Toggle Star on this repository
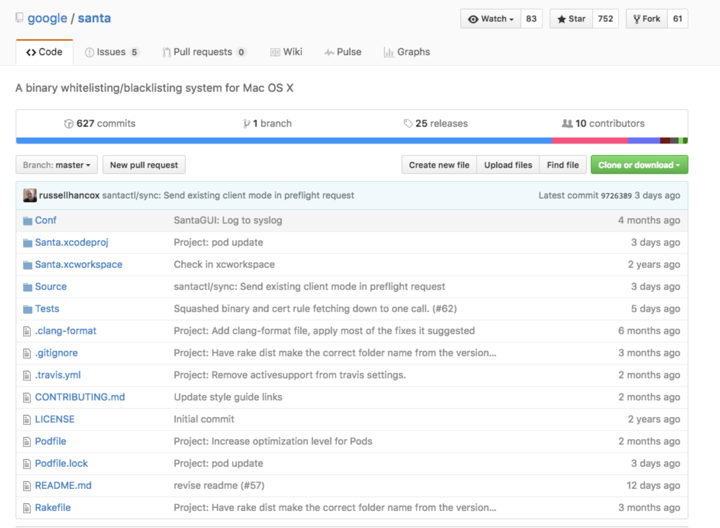 (571, 19)
